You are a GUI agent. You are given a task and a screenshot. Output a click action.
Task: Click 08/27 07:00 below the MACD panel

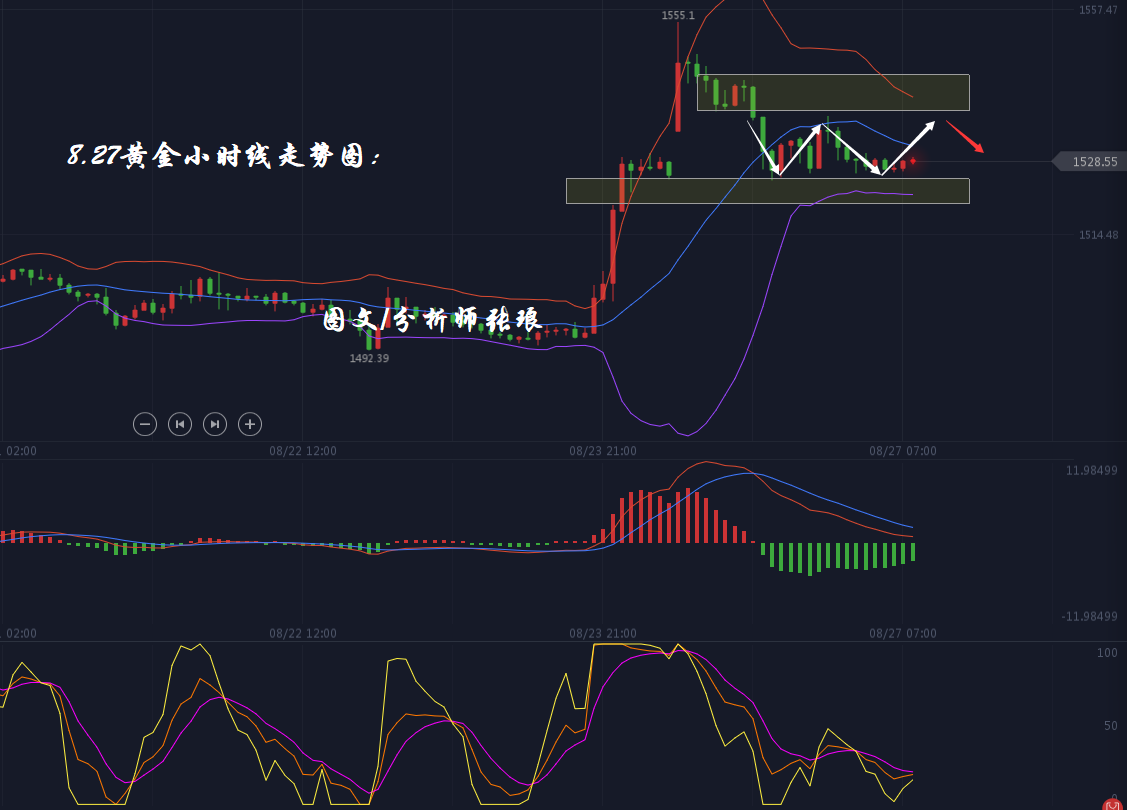pos(903,633)
